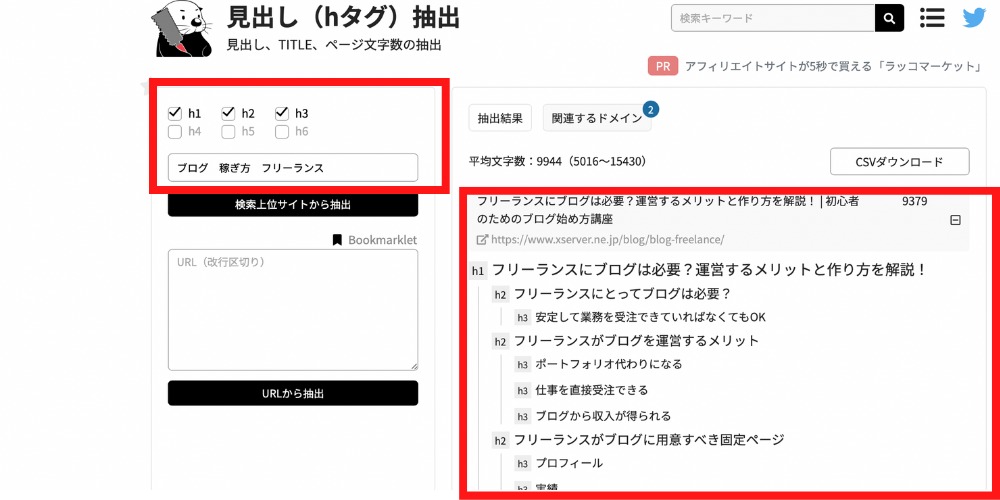Download results with CSVダウンロード button
Screen dimensions: 1000x500
click(899, 161)
